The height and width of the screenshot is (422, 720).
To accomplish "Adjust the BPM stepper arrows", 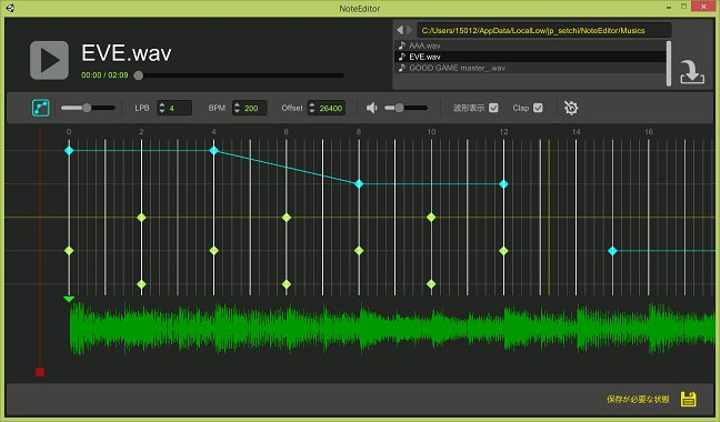I will 237,108.
